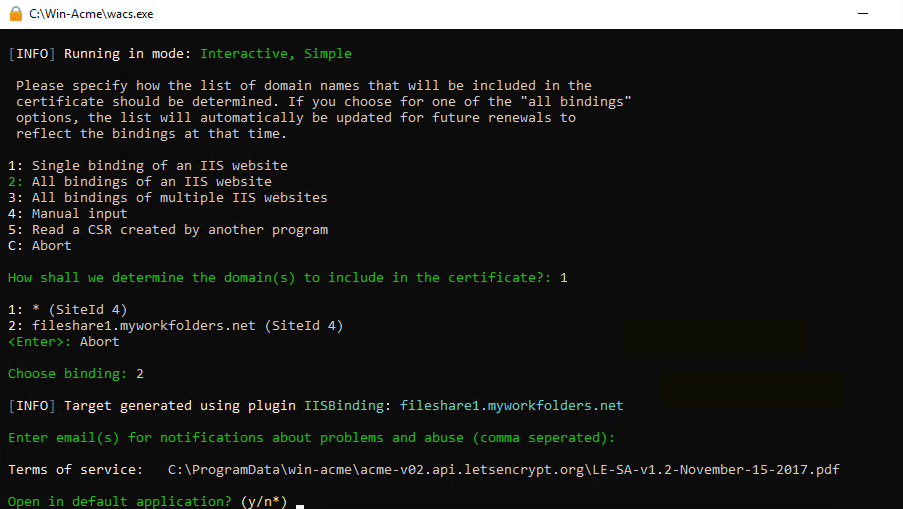Click the "Choose binding: 2" prompt line

tap(75, 374)
